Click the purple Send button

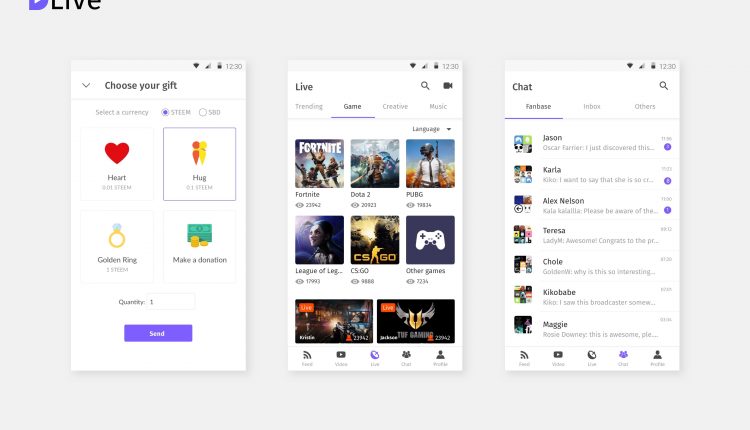[158, 333]
